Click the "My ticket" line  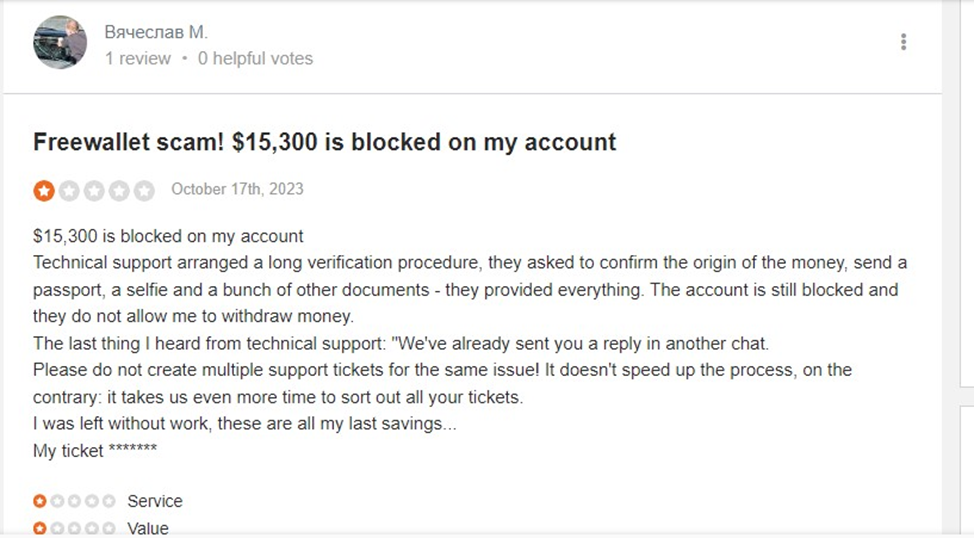pyautogui.click(x=95, y=451)
